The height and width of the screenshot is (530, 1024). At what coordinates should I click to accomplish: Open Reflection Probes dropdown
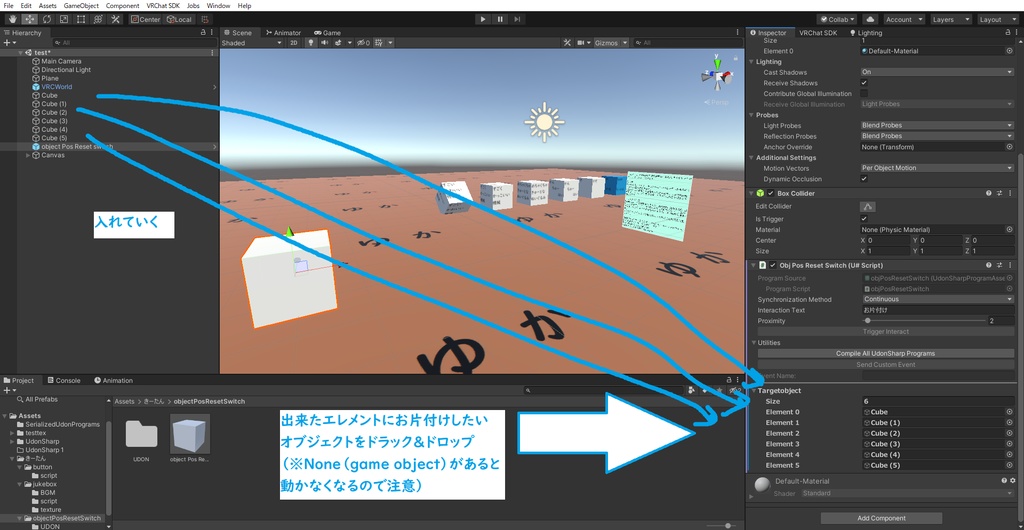(x=937, y=136)
